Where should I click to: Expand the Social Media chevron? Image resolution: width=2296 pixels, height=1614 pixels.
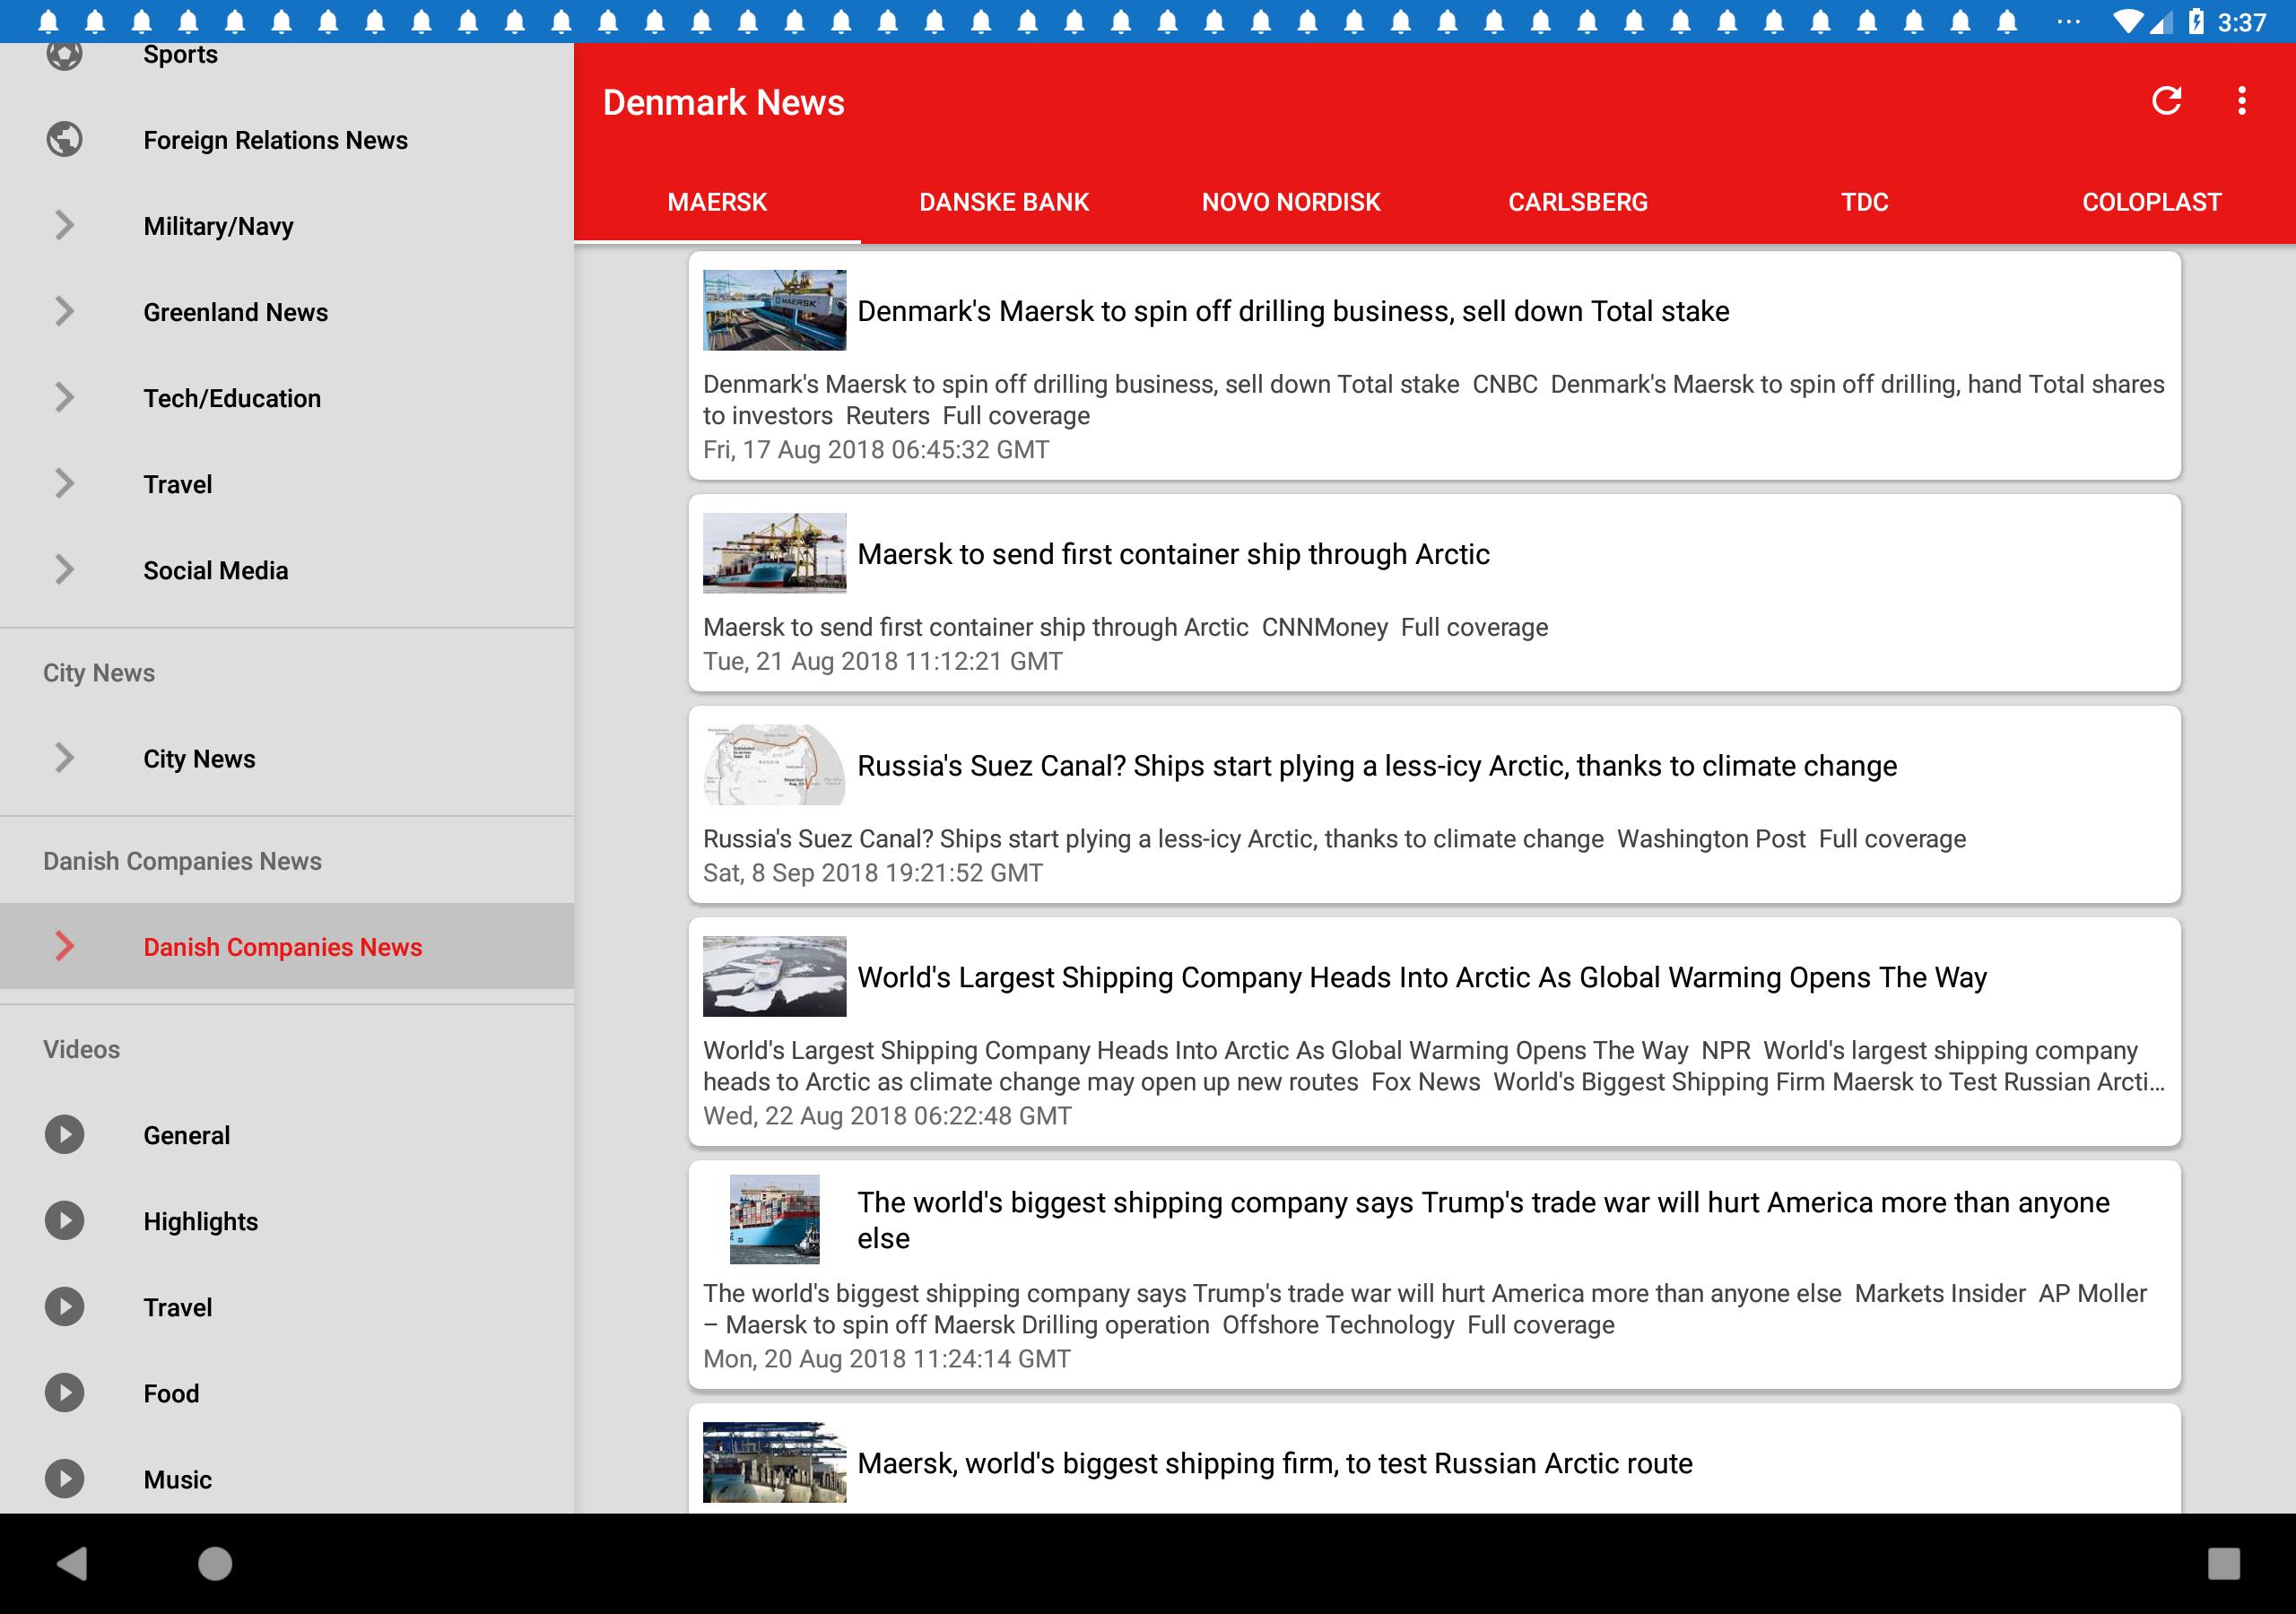65,569
